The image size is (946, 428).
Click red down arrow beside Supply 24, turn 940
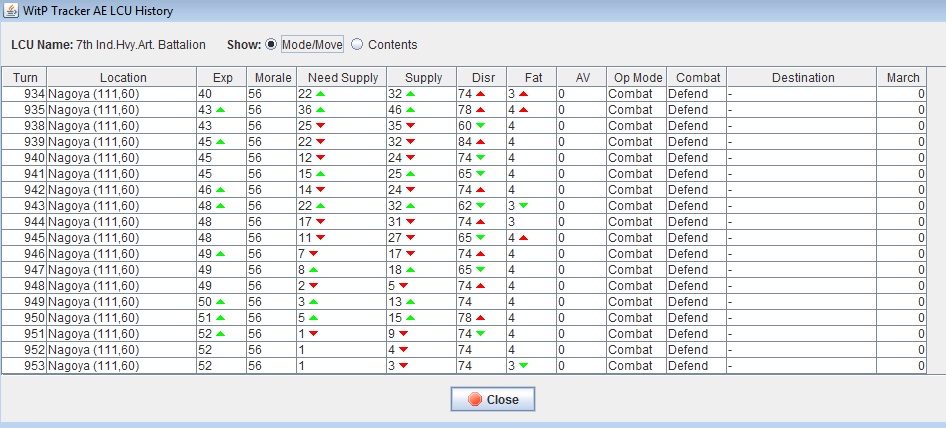pos(410,158)
